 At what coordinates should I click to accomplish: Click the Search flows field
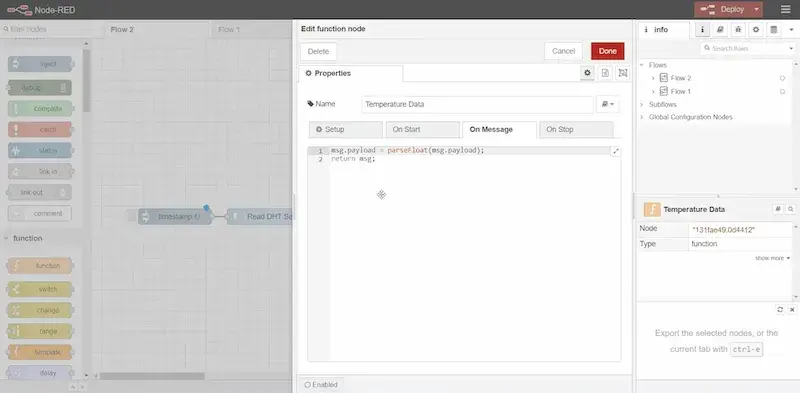tap(744, 48)
